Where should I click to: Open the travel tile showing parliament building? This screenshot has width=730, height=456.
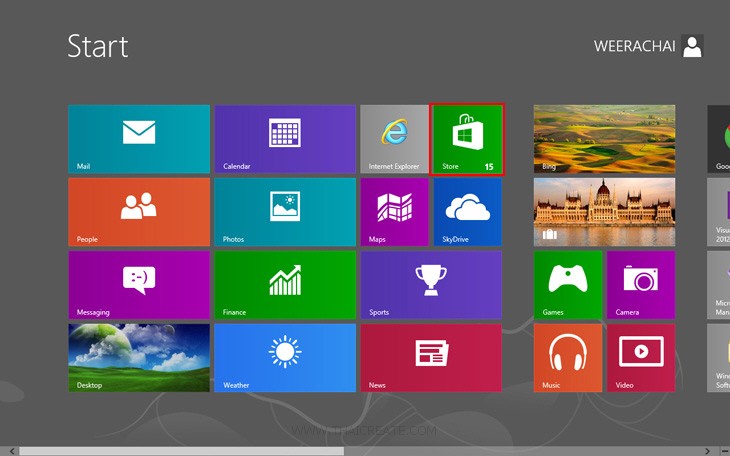pos(604,212)
